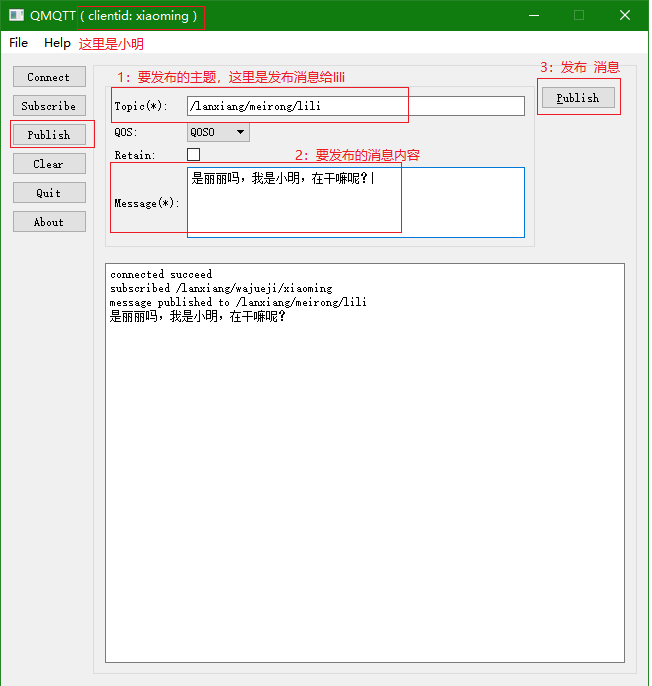Select Publish in the left button column
Viewport: 652px width, 686px height.
[49, 135]
